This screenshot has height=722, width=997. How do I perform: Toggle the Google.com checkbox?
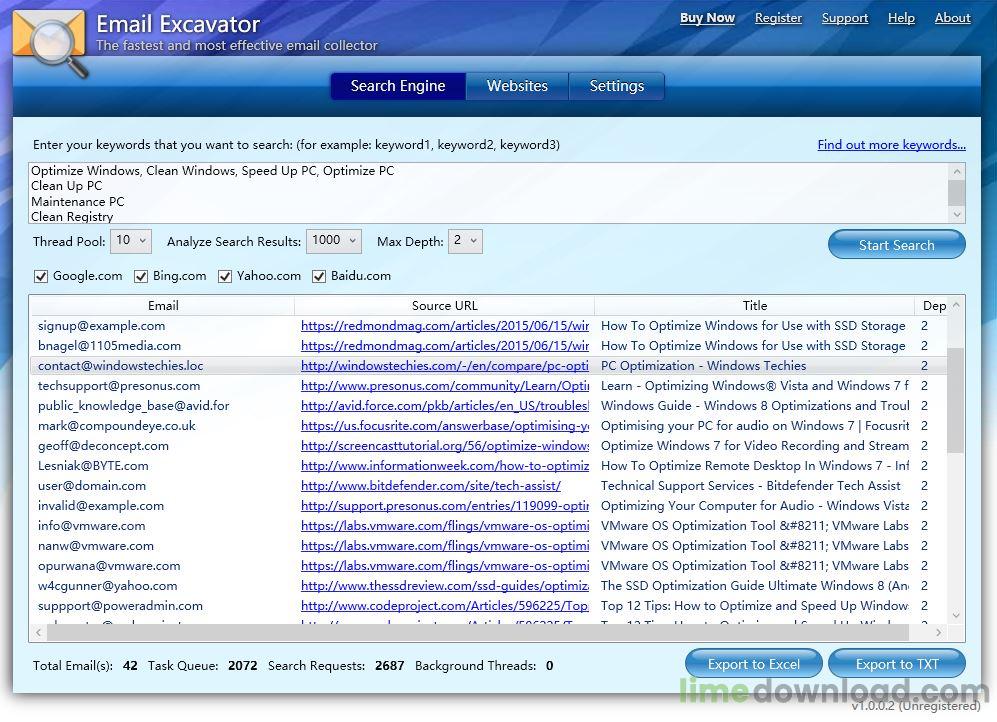click(x=41, y=276)
